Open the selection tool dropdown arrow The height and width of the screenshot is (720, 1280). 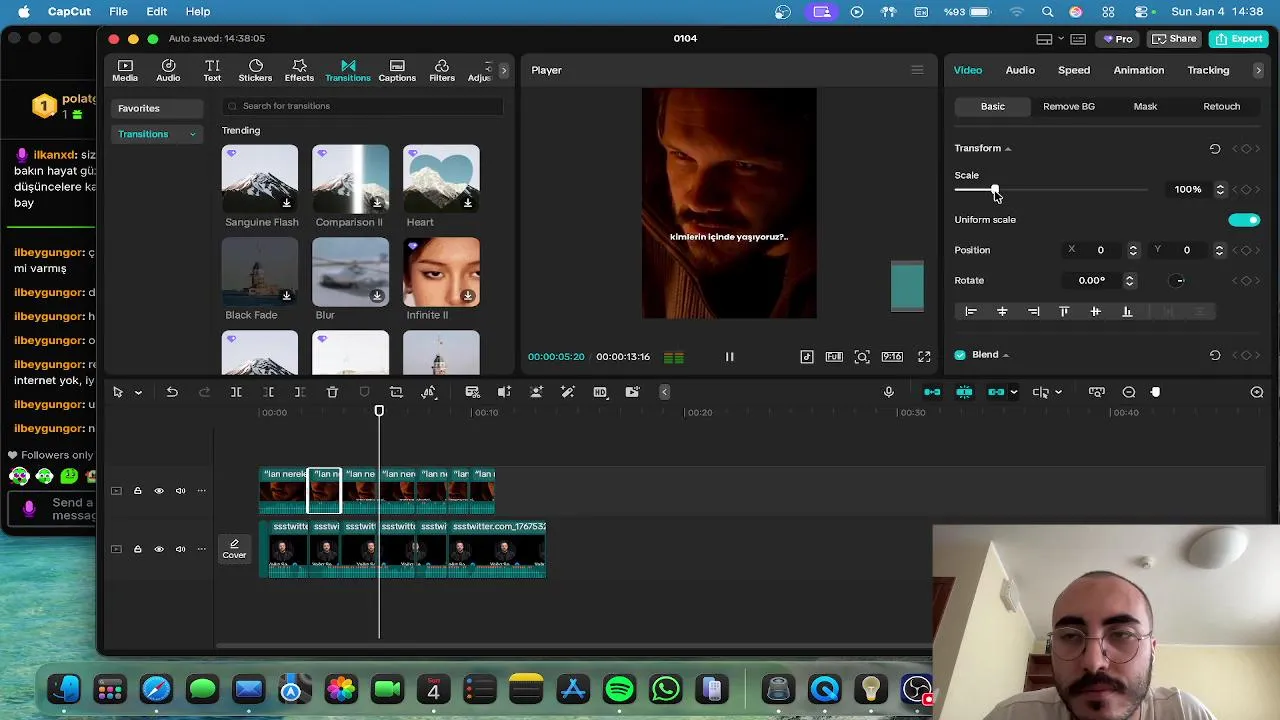click(x=138, y=392)
